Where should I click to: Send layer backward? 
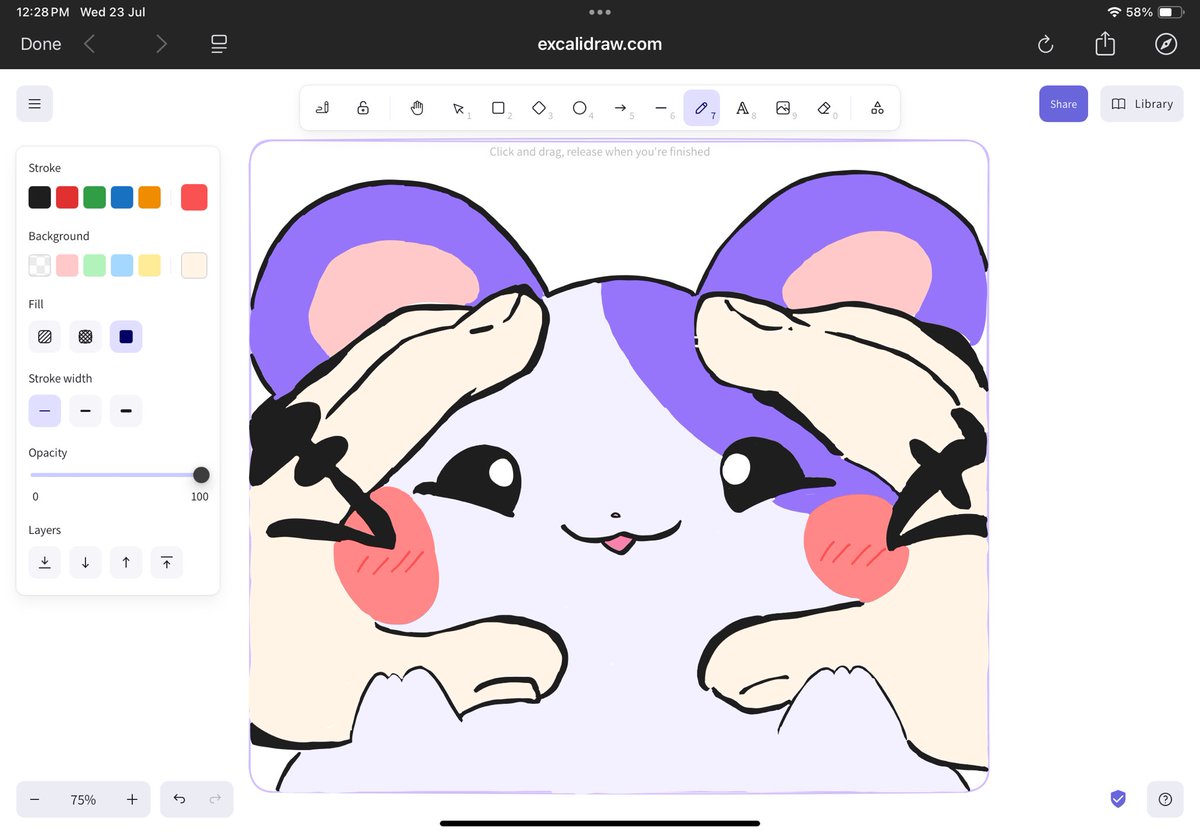(85, 563)
